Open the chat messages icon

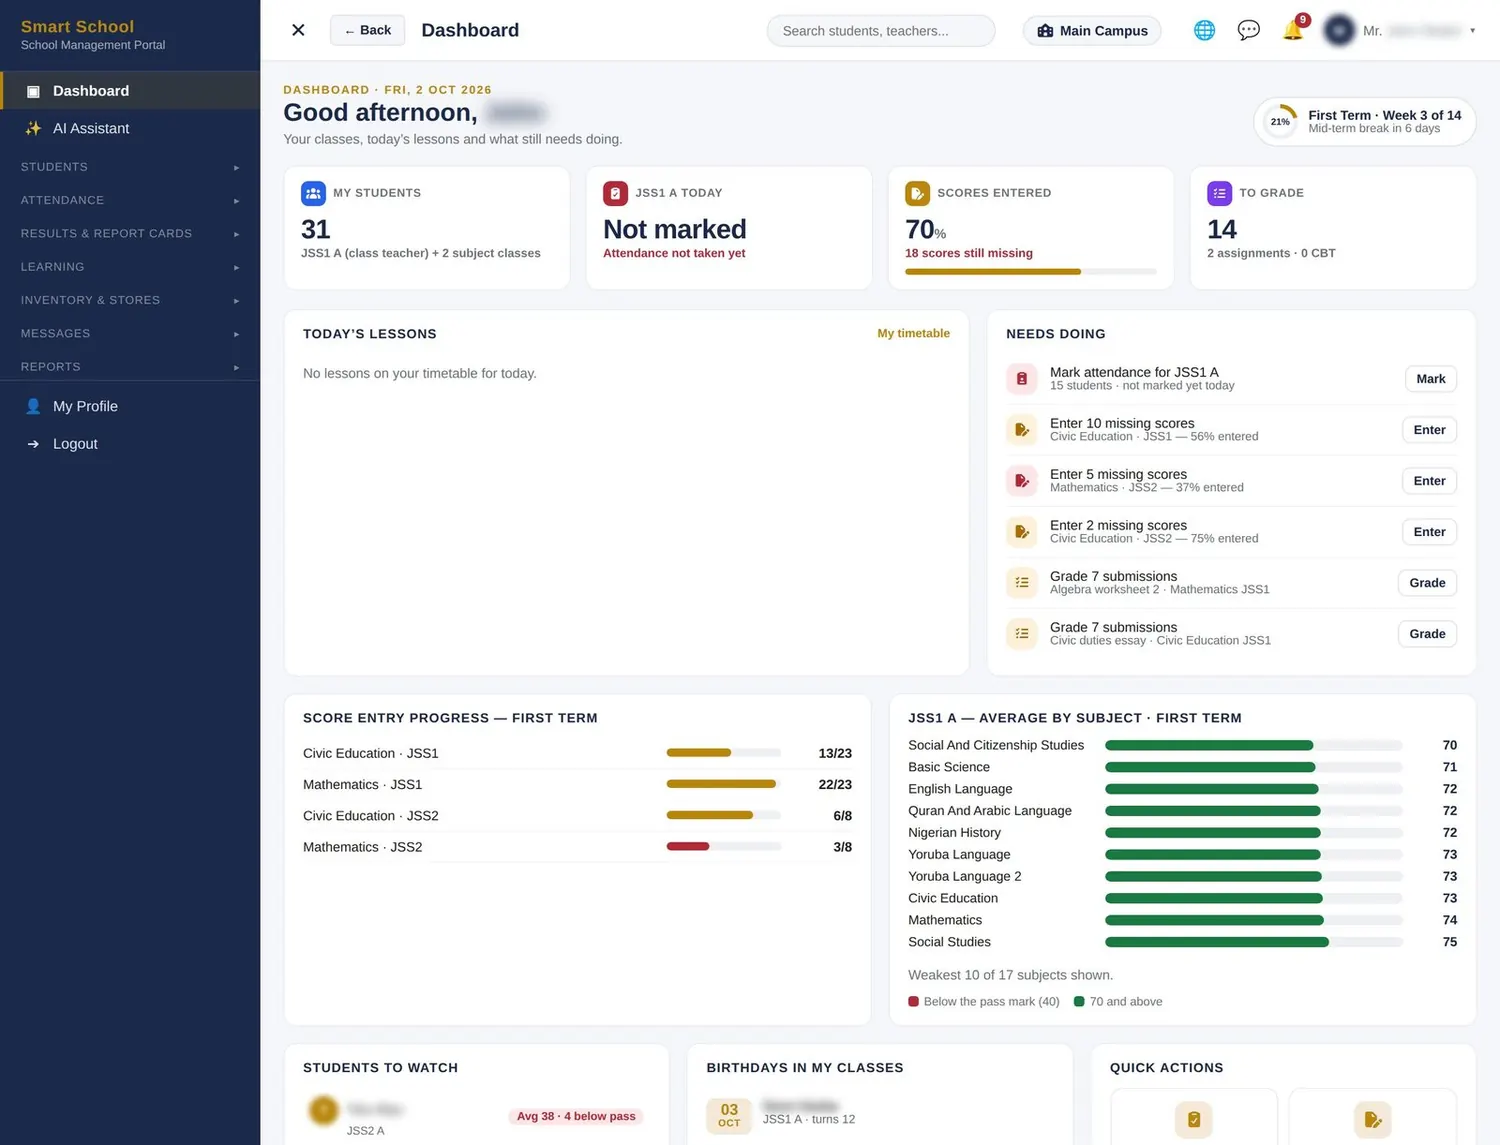pyautogui.click(x=1248, y=30)
